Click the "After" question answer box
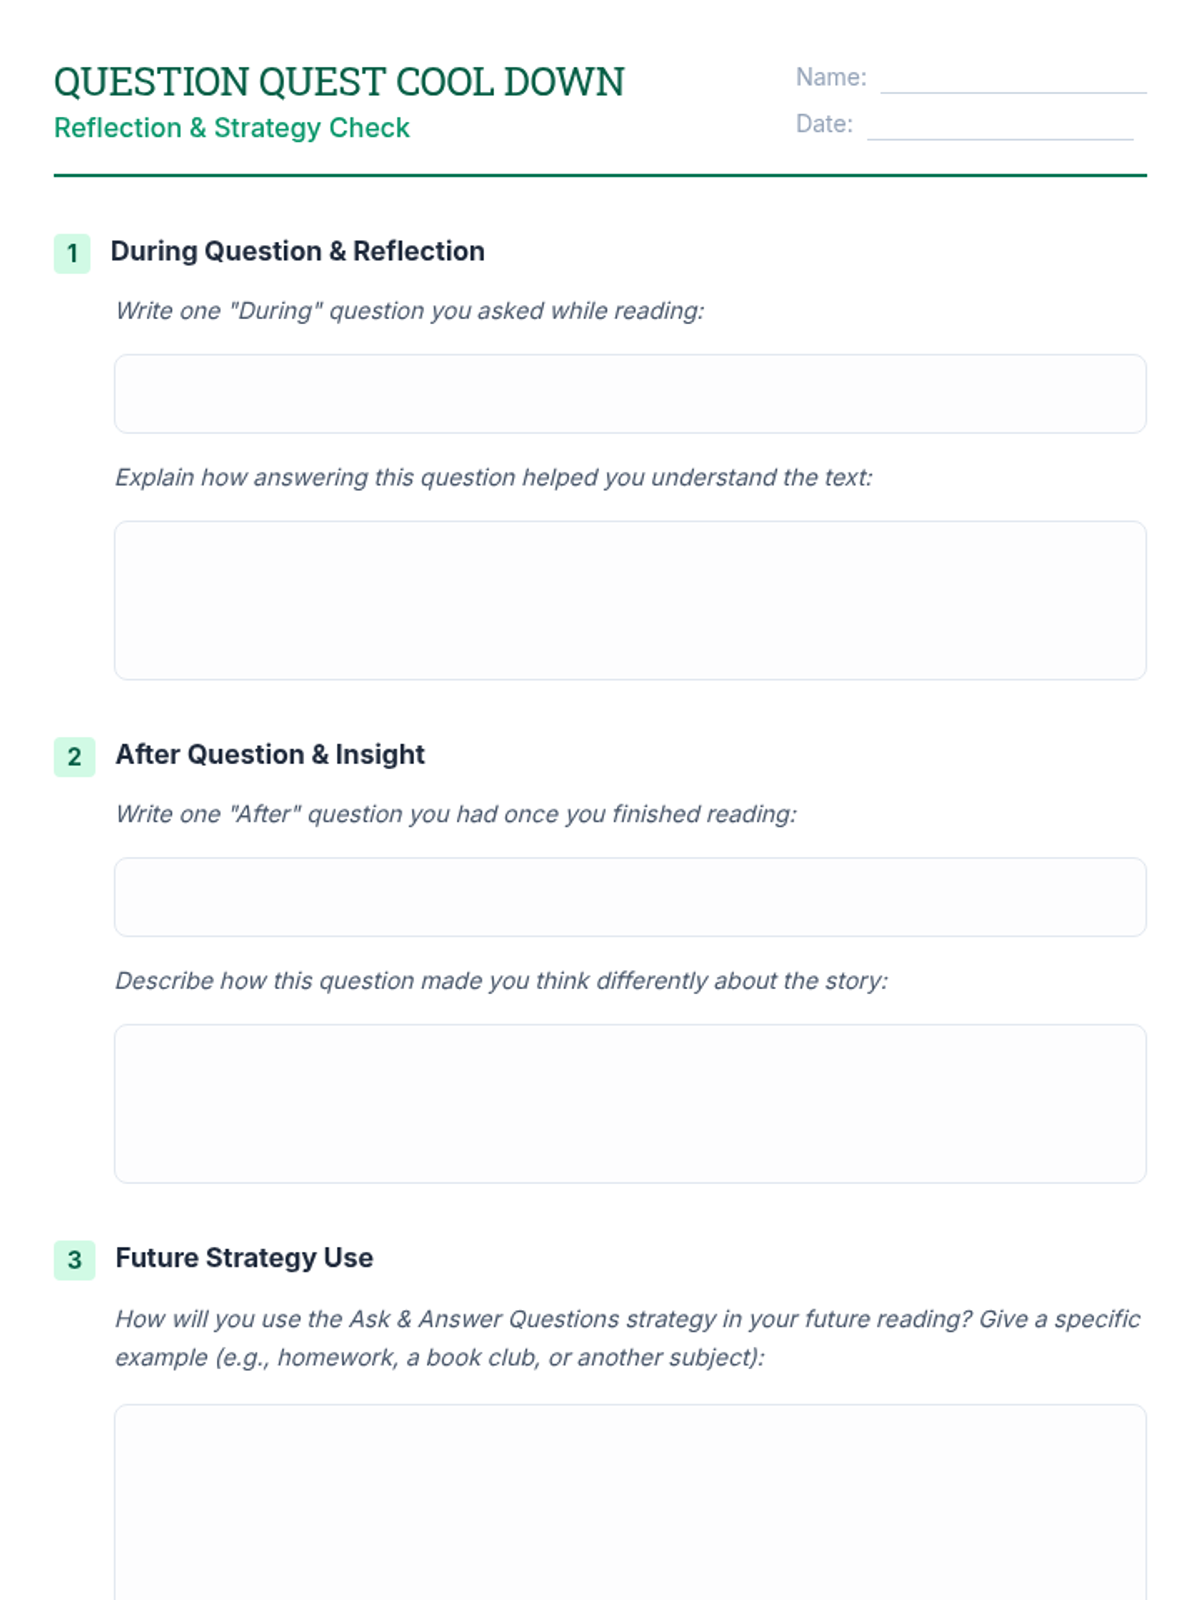 (630, 897)
